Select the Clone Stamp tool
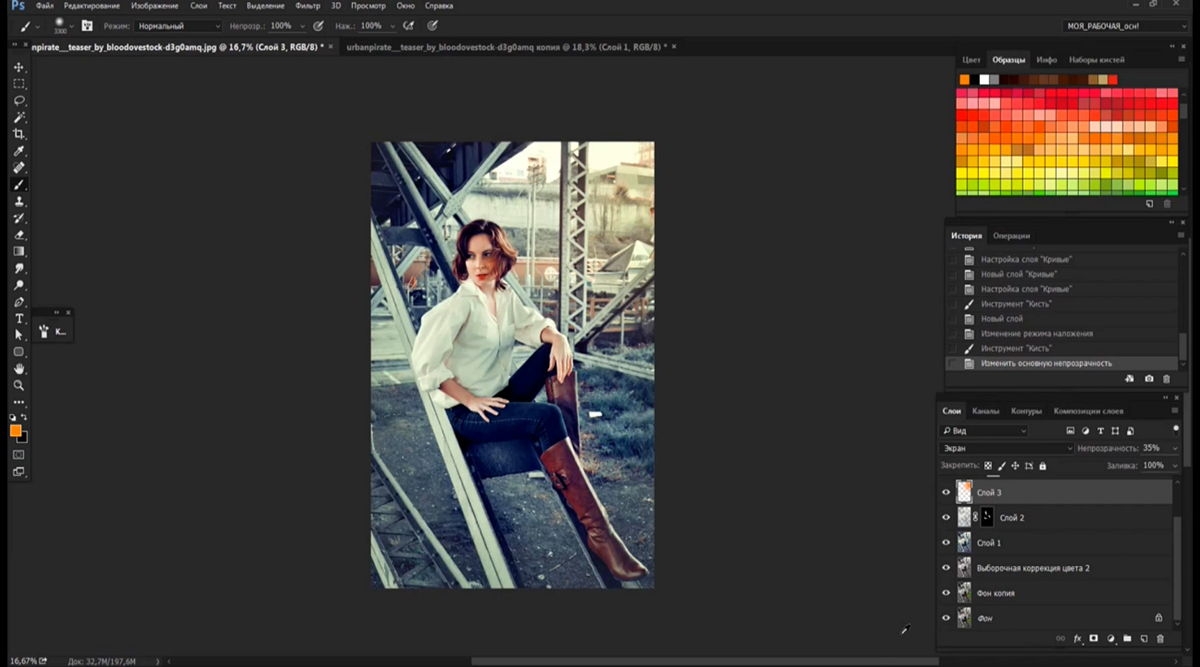The width and height of the screenshot is (1200, 667). [x=19, y=201]
